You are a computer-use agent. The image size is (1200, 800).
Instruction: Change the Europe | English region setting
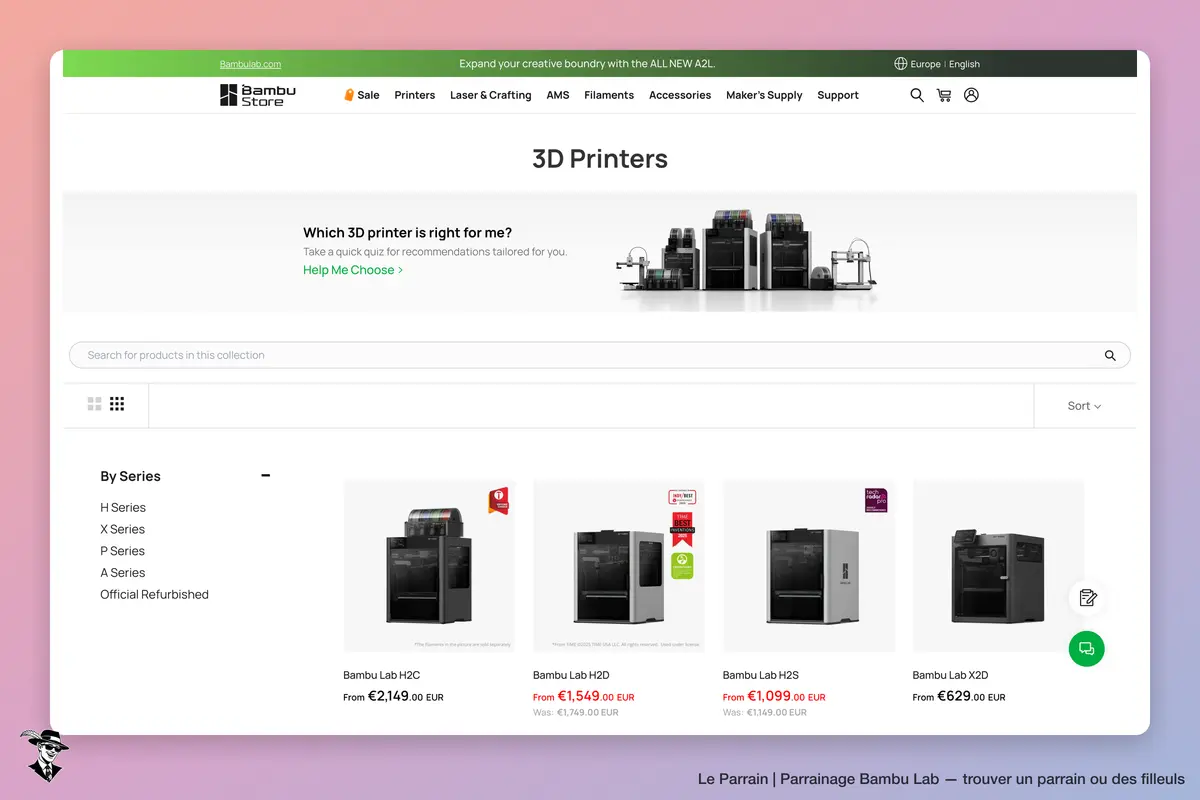[937, 64]
